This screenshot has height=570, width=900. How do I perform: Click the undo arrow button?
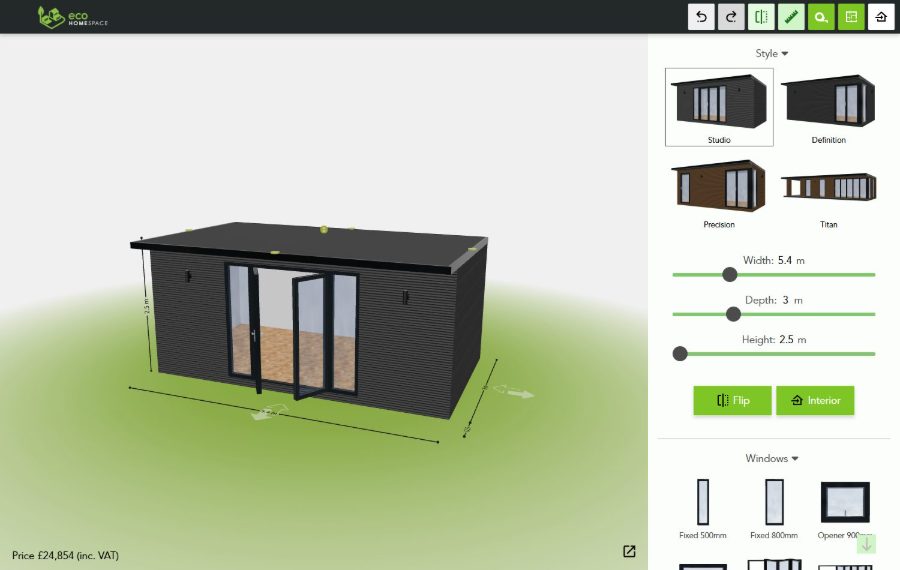[x=701, y=17]
